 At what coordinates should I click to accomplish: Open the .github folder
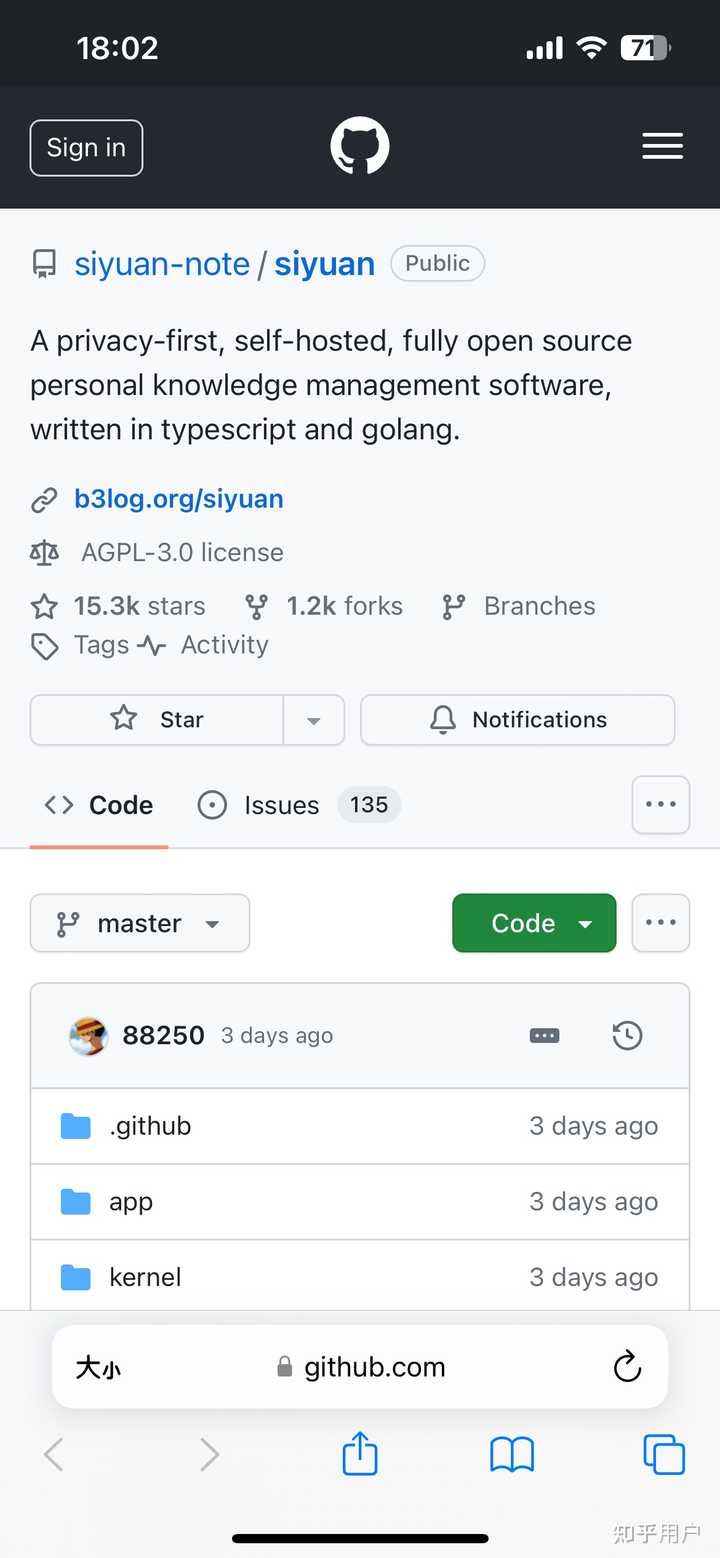(150, 1126)
